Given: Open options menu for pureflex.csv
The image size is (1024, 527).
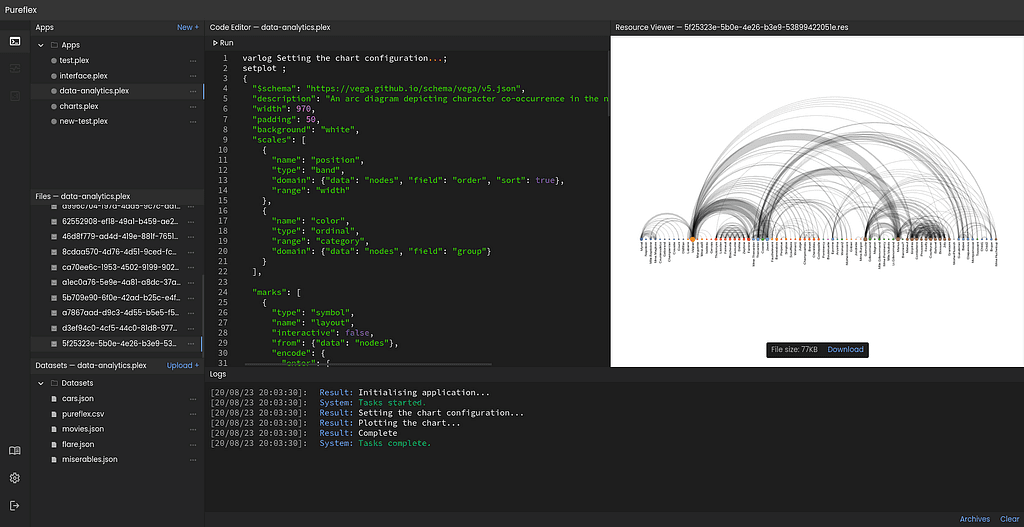Looking at the screenshot, I should 193,414.
